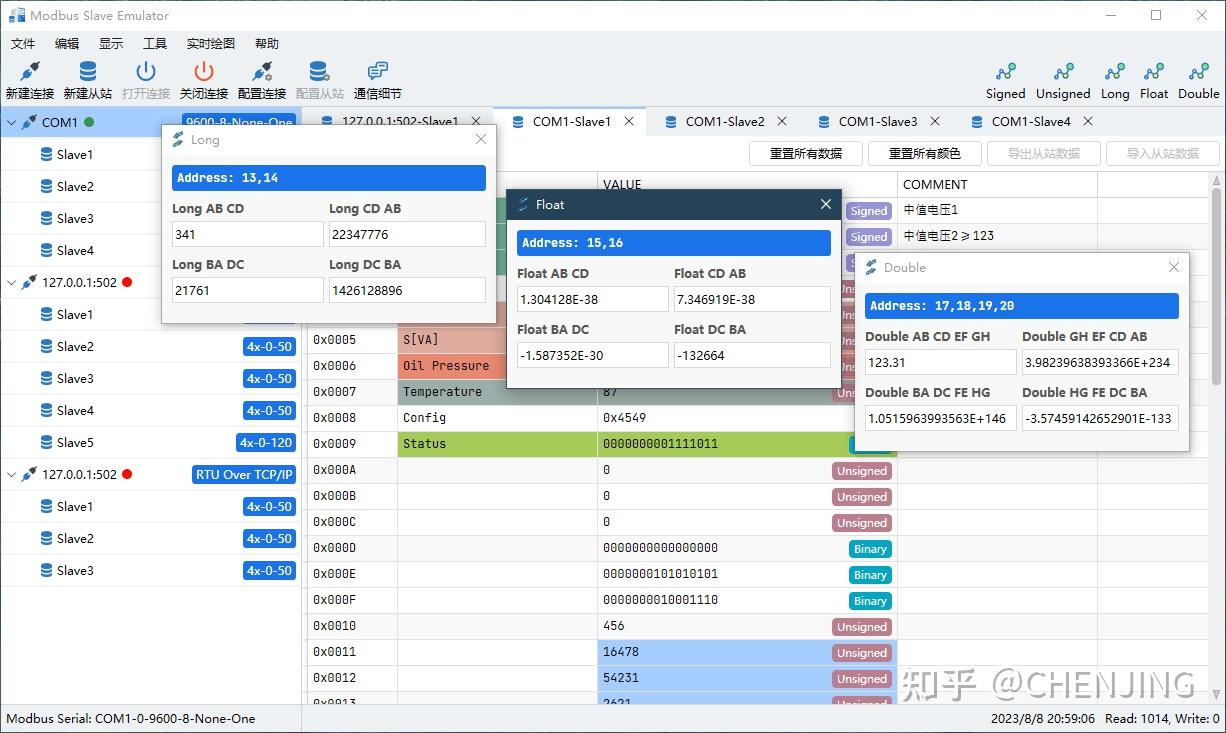Select the Double display format icon
Image resolution: width=1226 pixels, height=733 pixels.
click(1197, 79)
